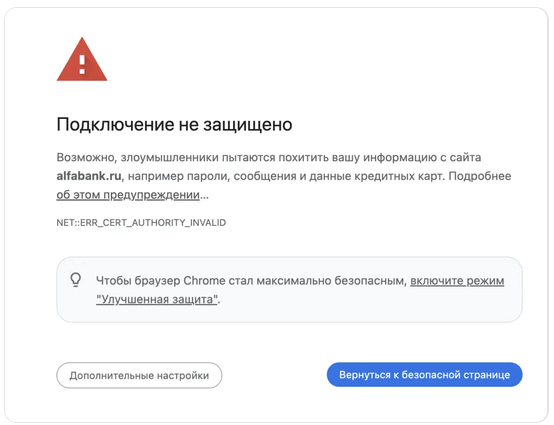Click 'максимально безопасным' in the tip box
The image size is (554, 425).
(x=331, y=281)
